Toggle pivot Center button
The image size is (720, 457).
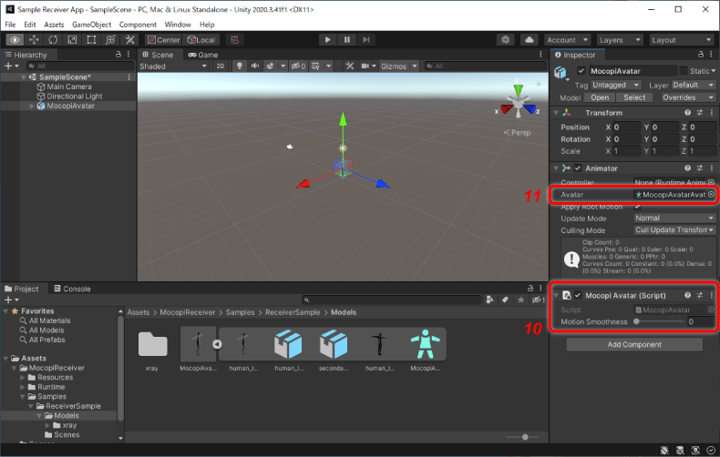click(163, 40)
